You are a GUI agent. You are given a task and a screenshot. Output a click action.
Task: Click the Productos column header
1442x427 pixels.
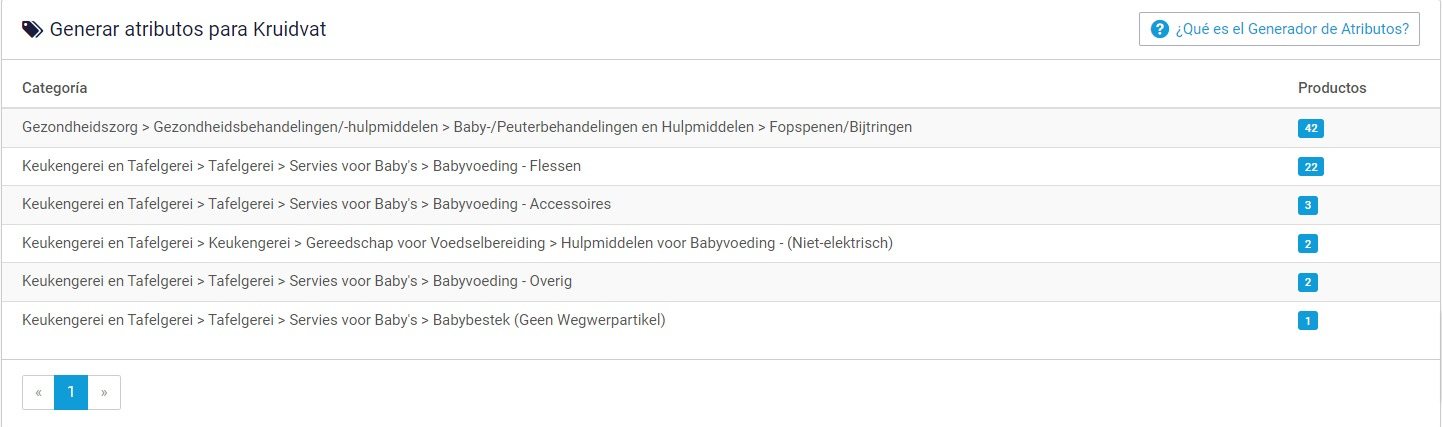1332,88
